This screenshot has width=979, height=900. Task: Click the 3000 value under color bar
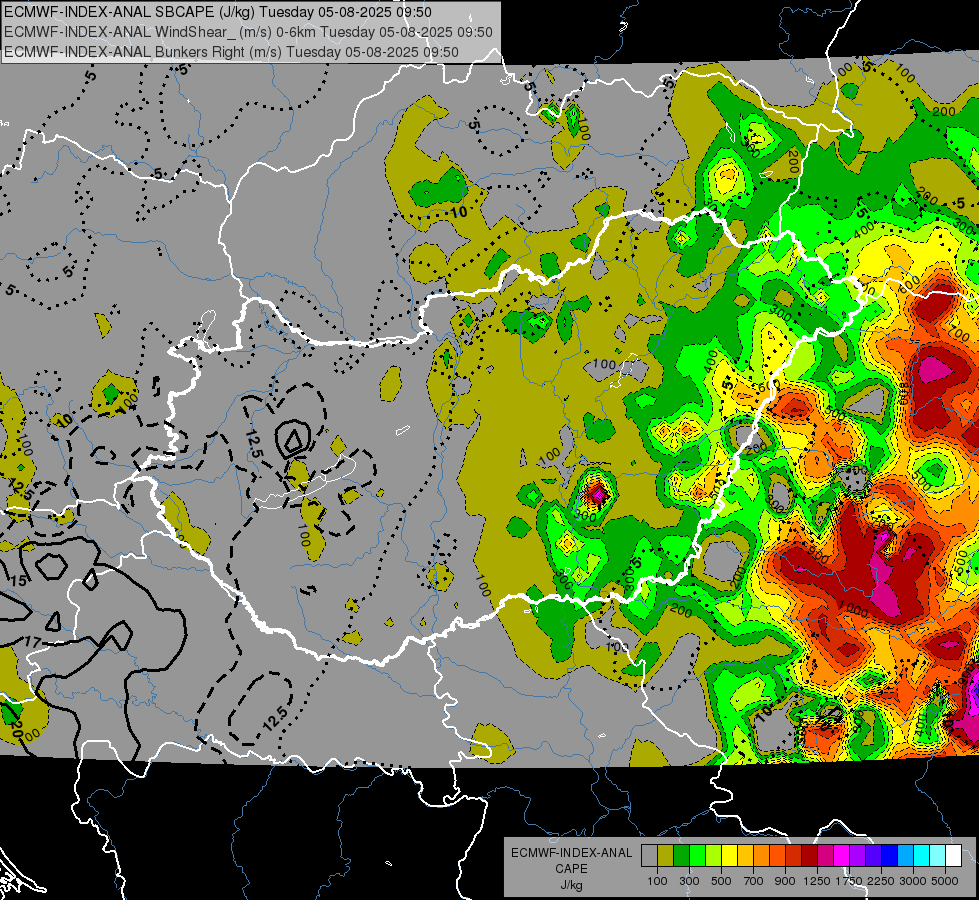(913, 881)
